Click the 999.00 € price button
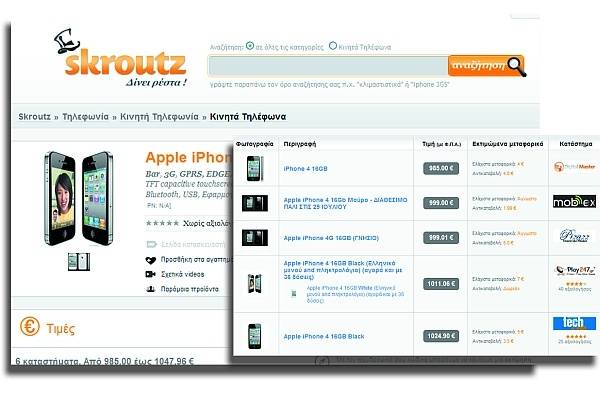Image resolution: width=600 pixels, height=398 pixels. (x=441, y=202)
